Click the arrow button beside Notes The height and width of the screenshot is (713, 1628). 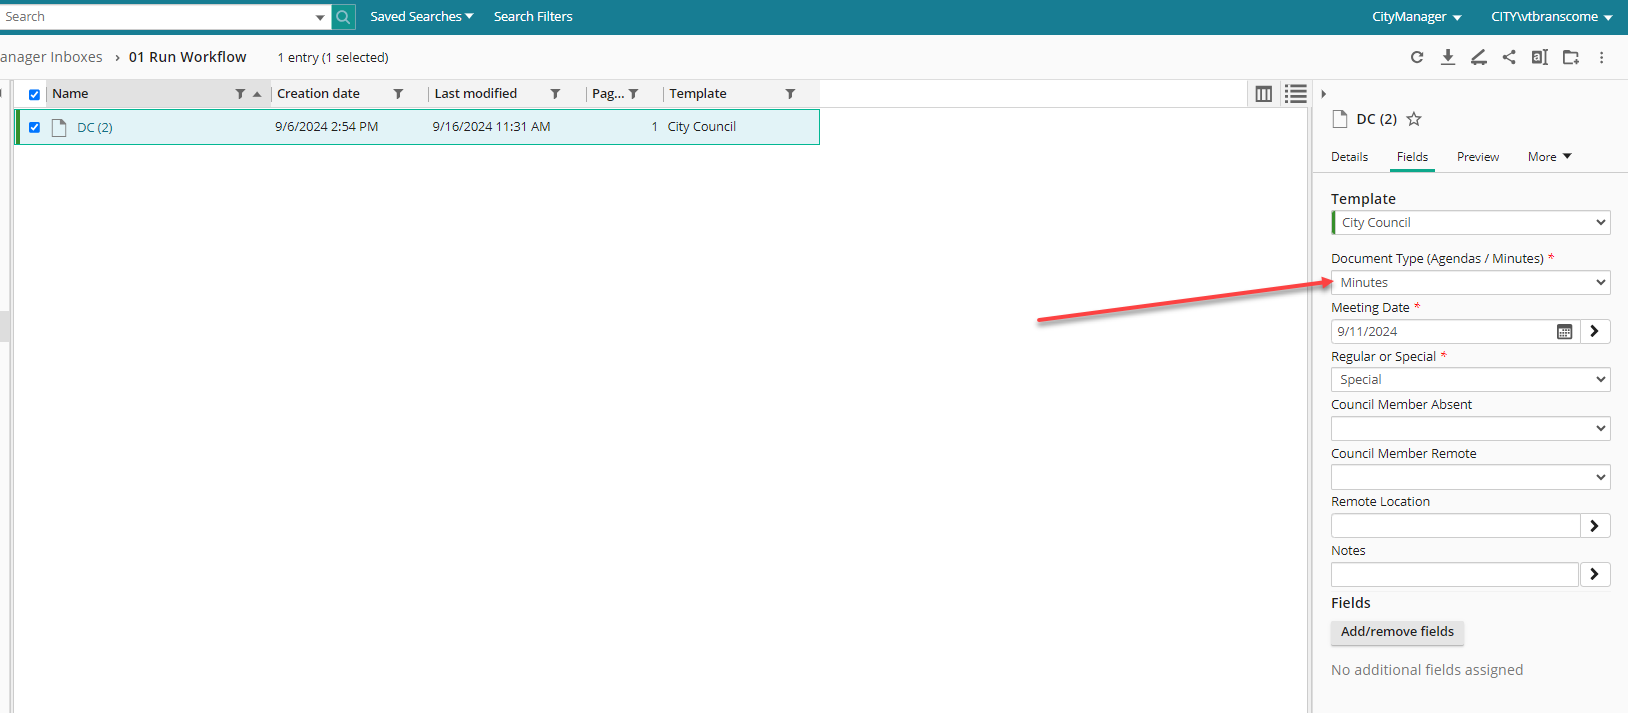click(1595, 574)
